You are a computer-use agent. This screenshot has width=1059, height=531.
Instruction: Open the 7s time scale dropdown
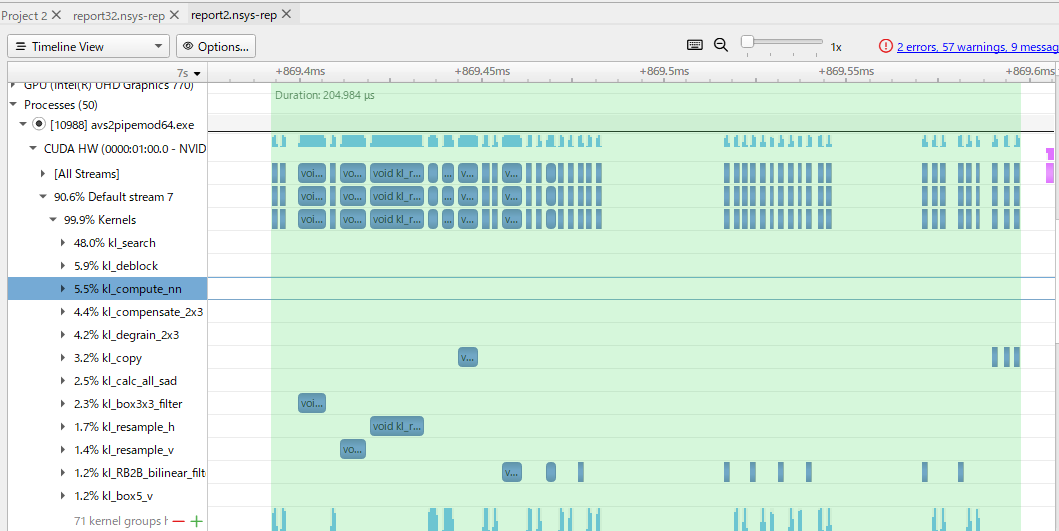189,73
